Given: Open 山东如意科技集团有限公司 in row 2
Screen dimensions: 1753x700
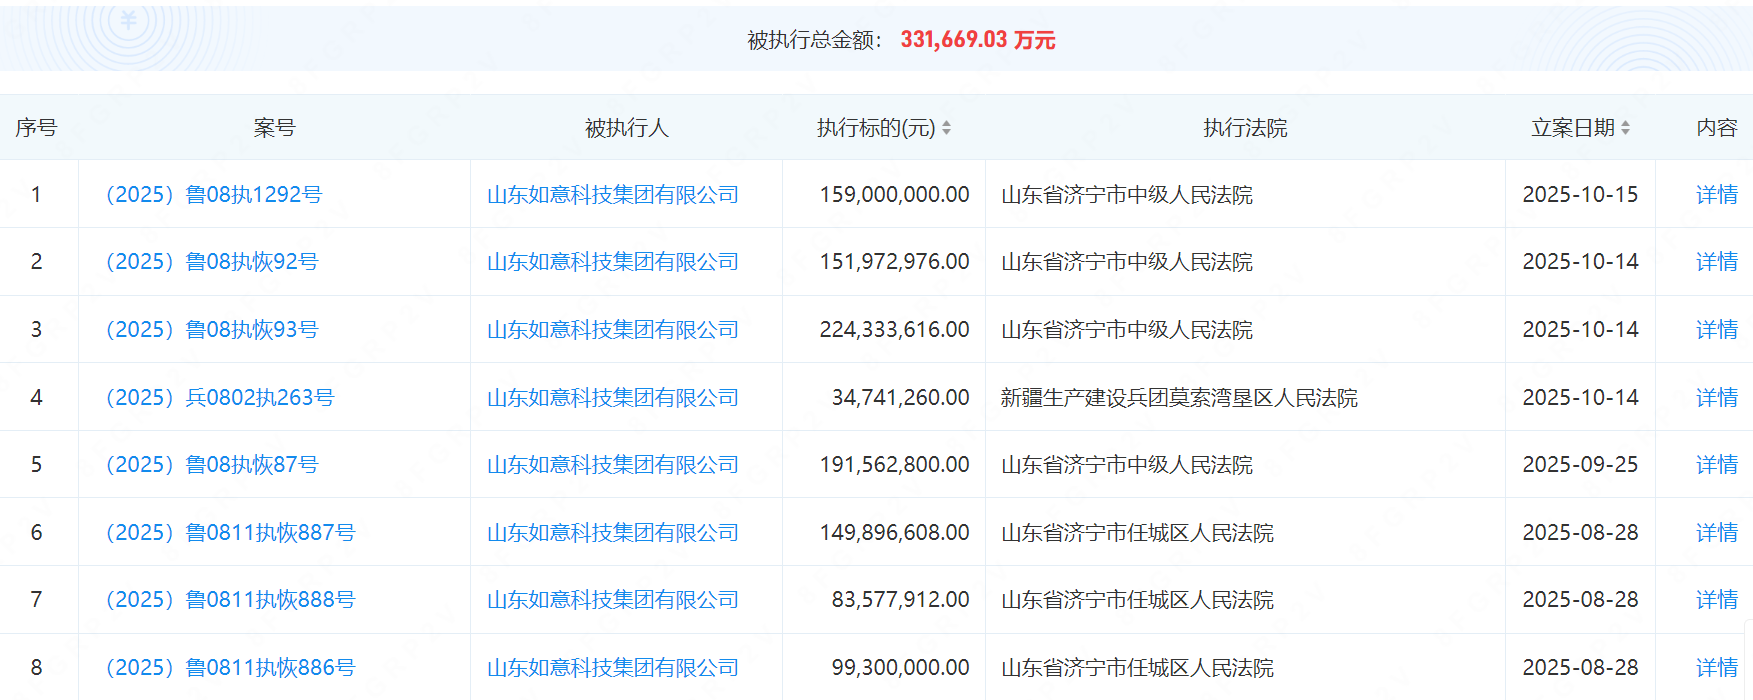Looking at the screenshot, I should coord(613,262).
